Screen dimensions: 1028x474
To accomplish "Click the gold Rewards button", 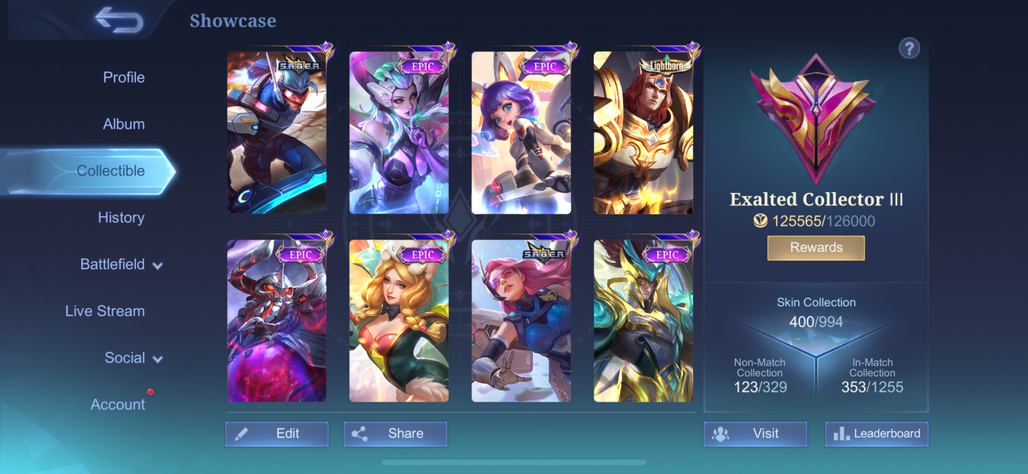I will (816, 248).
